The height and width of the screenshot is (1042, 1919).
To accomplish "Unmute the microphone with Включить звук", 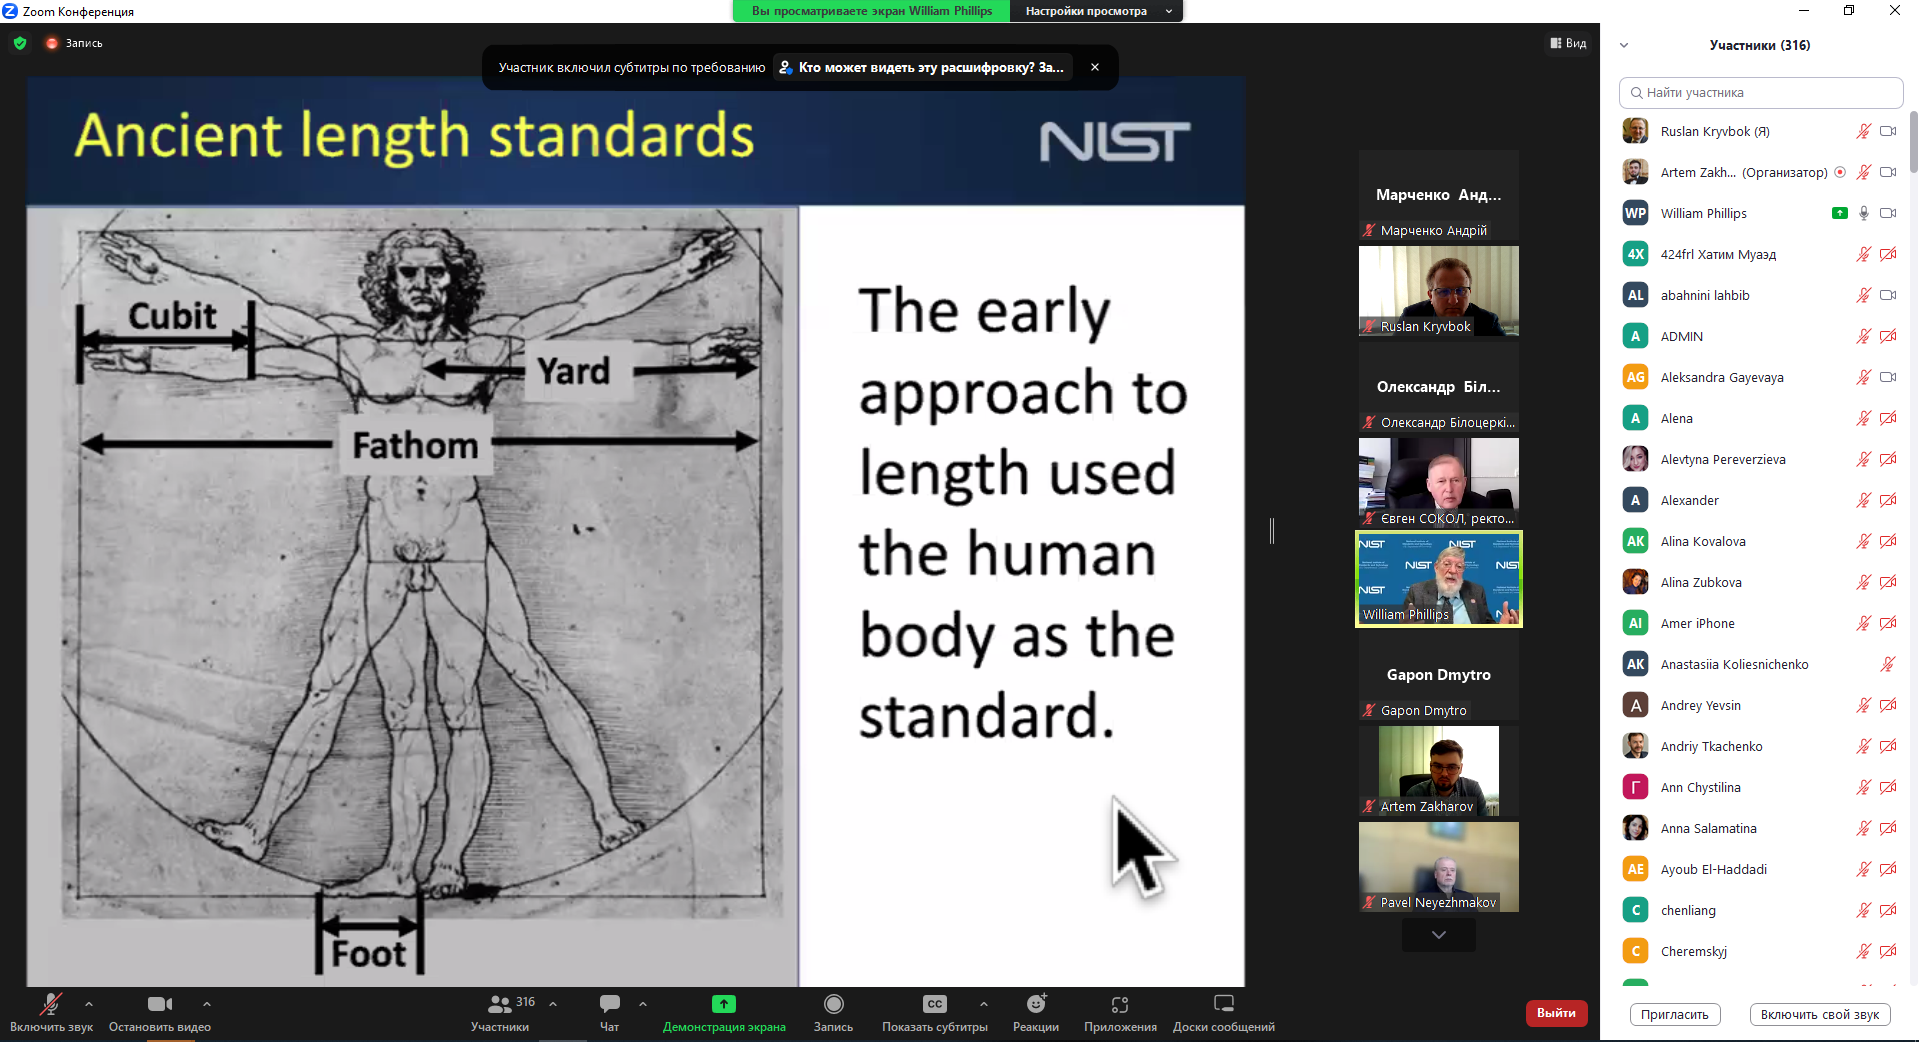I will (51, 1012).
